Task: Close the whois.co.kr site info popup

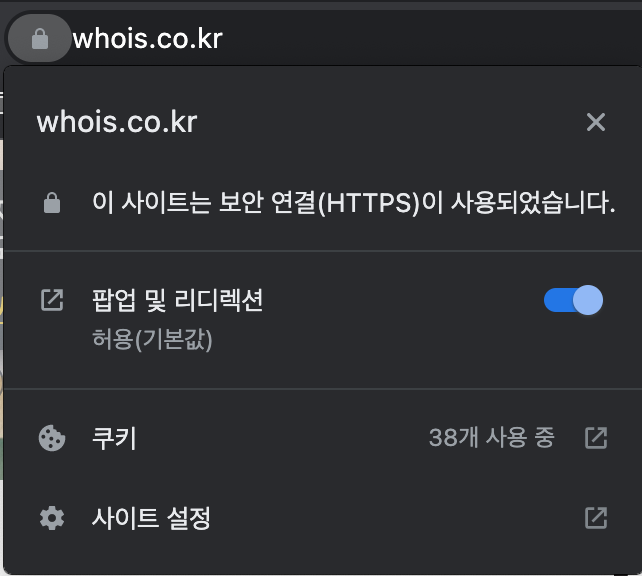Action: click(x=596, y=122)
